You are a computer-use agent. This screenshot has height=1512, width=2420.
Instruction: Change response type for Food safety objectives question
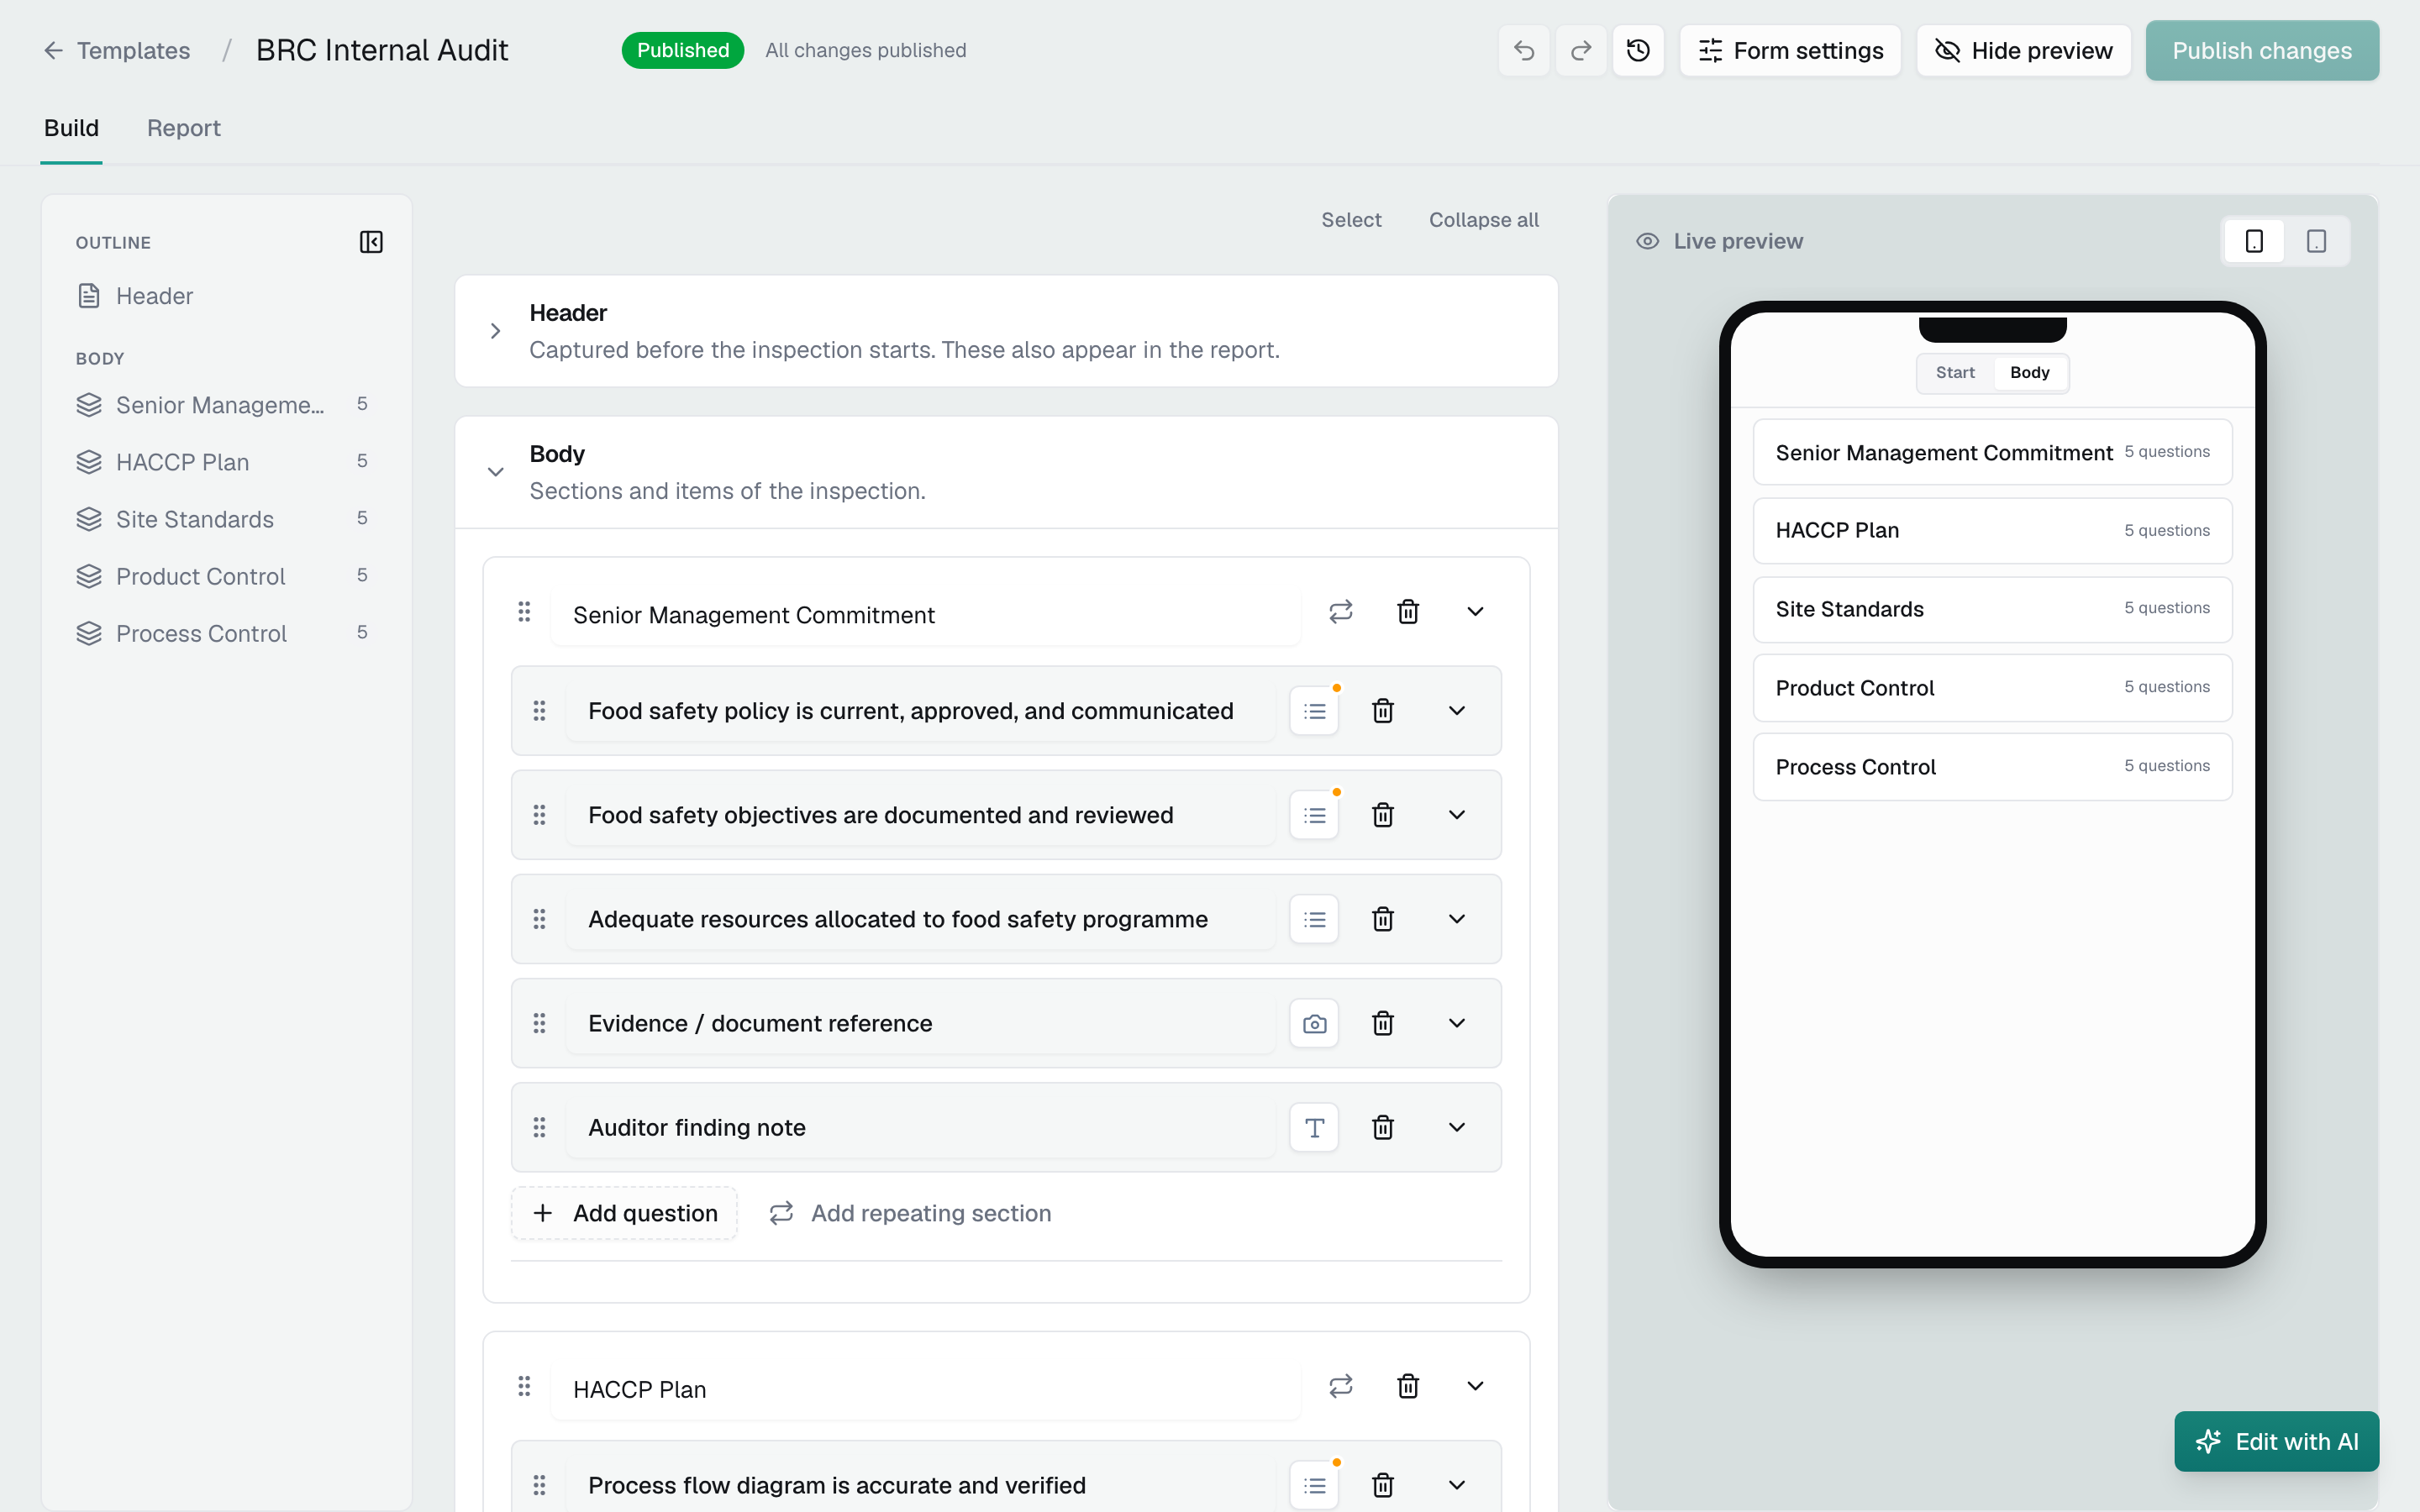(x=1314, y=815)
